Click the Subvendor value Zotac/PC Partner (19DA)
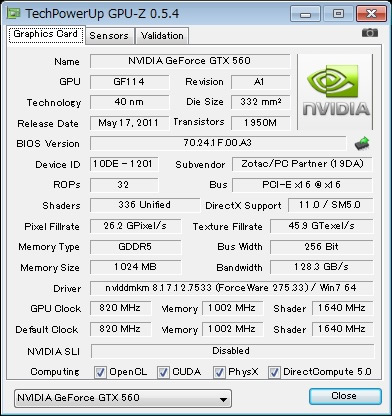Viewport: 392px width, 416px height. click(x=302, y=164)
